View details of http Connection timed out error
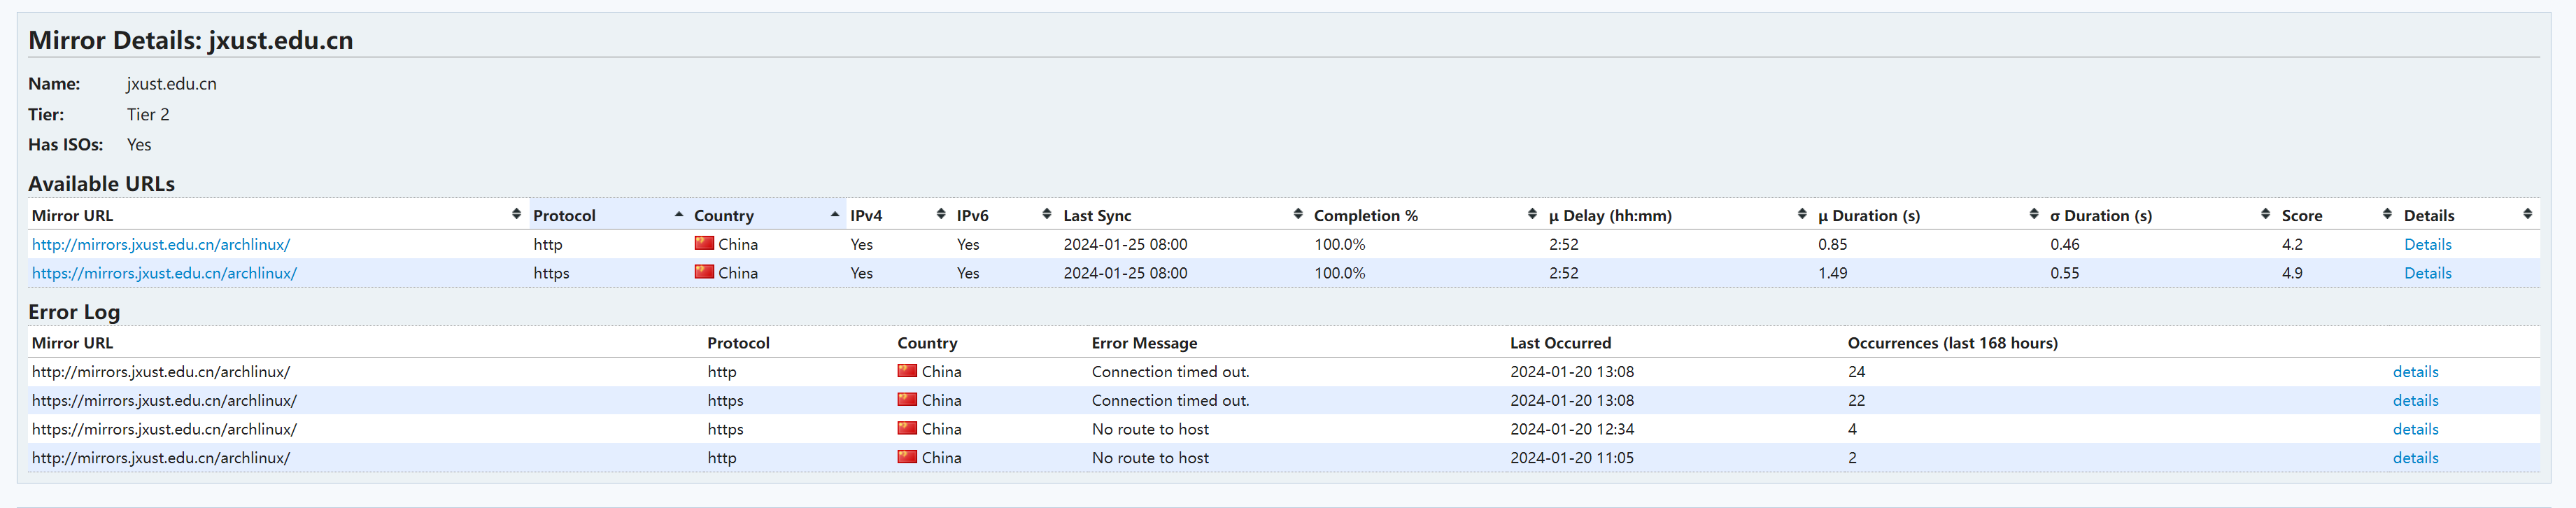 pyautogui.click(x=2415, y=372)
